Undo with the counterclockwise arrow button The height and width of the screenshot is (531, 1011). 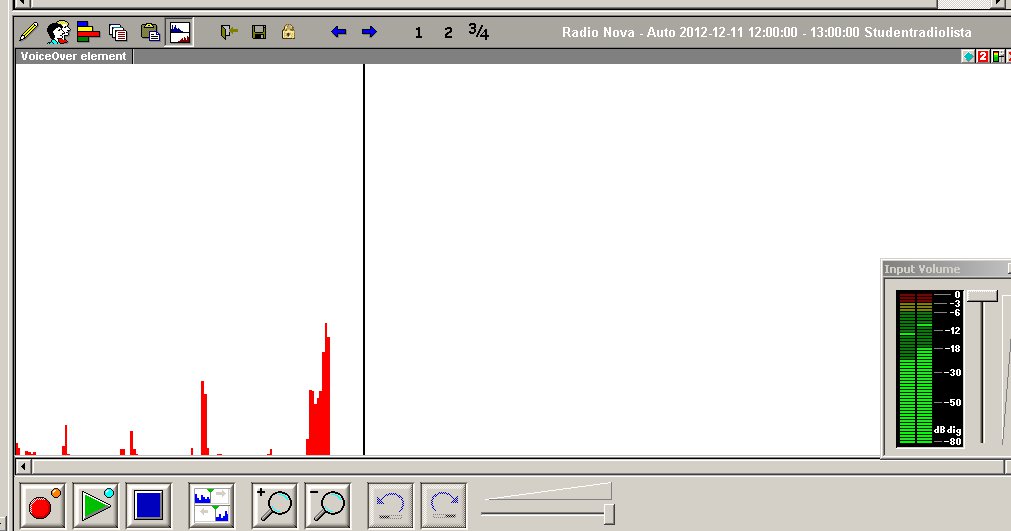point(390,505)
